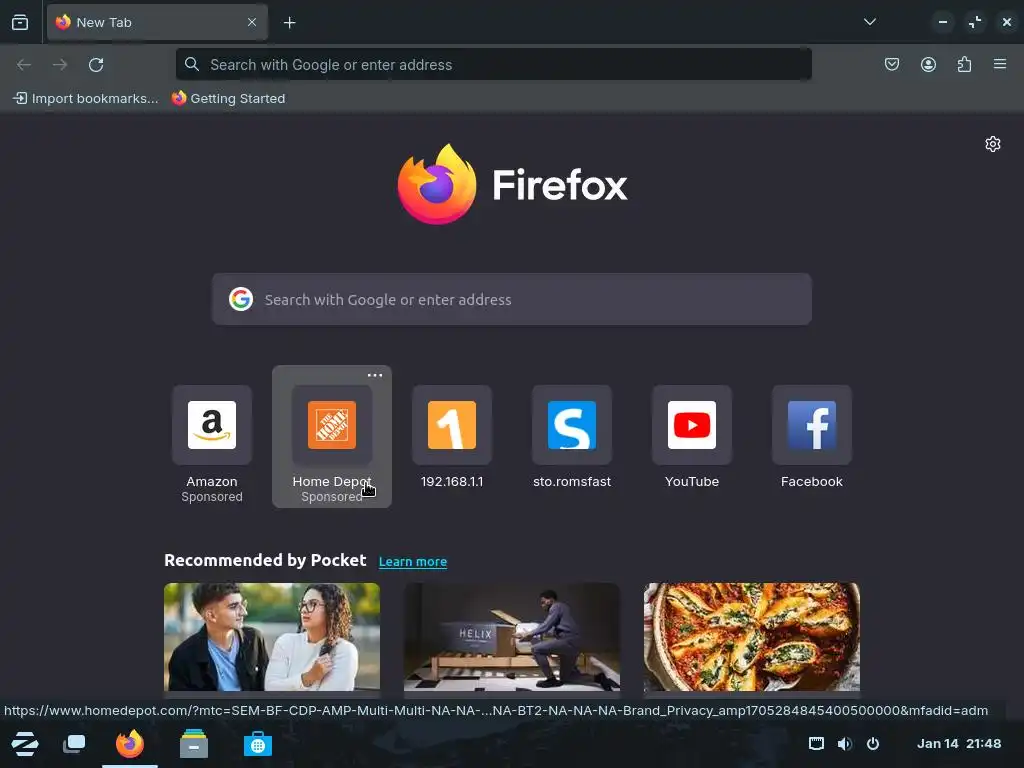
Task: Go forward with the forward arrow
Action: (60, 65)
